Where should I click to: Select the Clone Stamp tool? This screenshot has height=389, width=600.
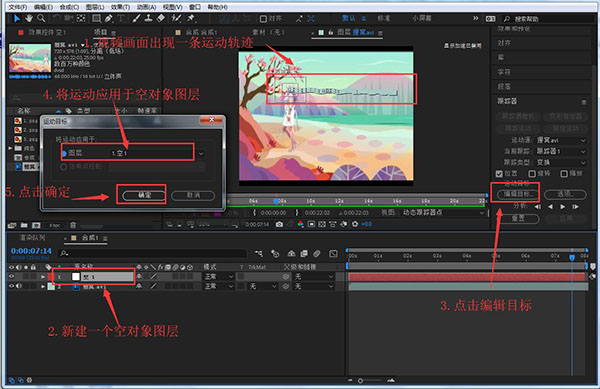[148, 18]
